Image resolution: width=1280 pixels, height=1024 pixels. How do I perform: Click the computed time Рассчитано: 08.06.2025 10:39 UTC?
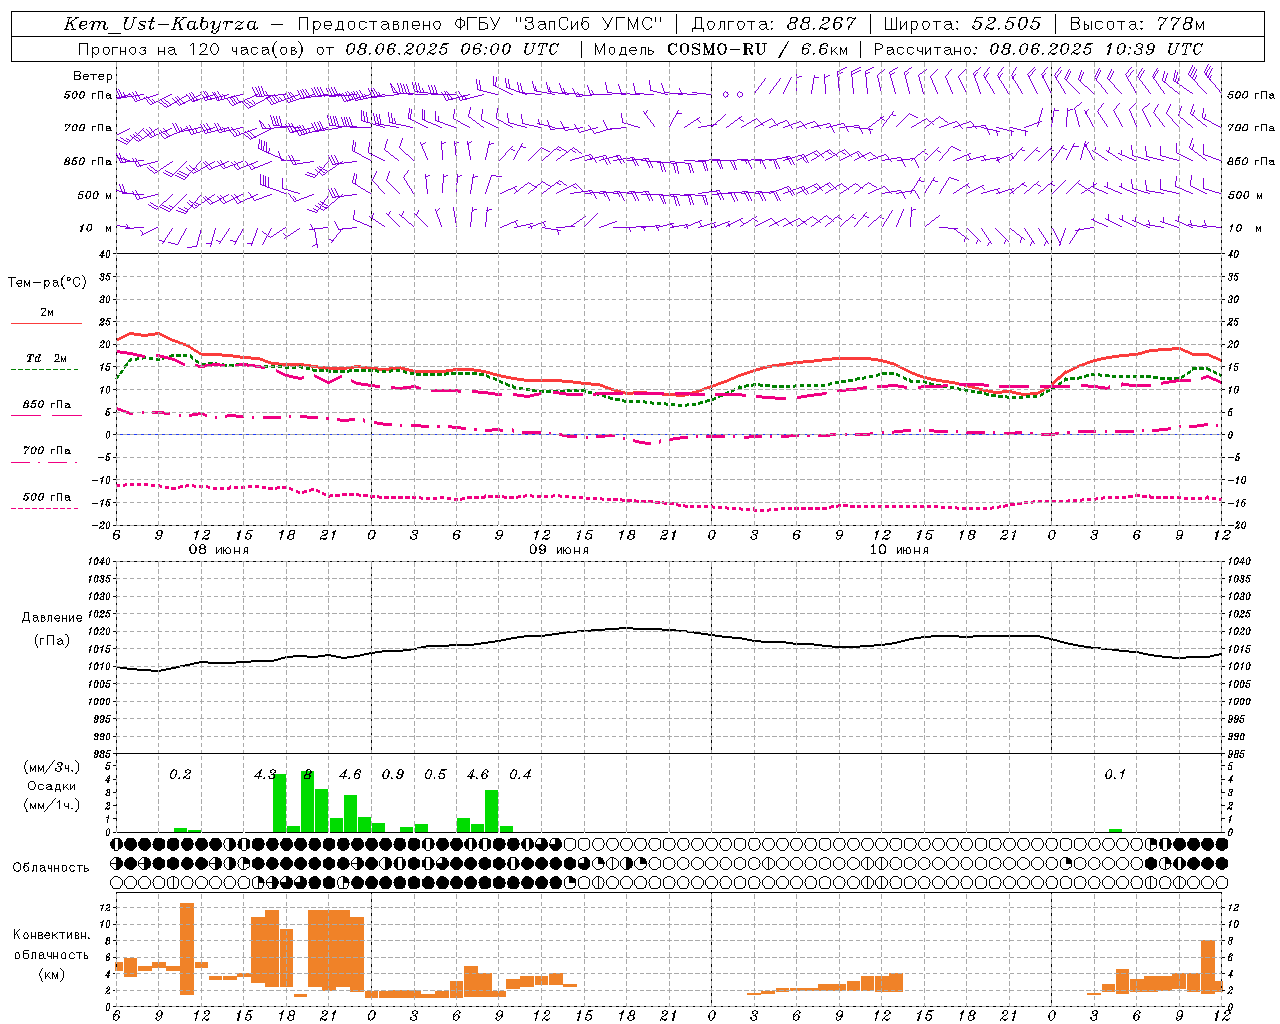point(1038,49)
